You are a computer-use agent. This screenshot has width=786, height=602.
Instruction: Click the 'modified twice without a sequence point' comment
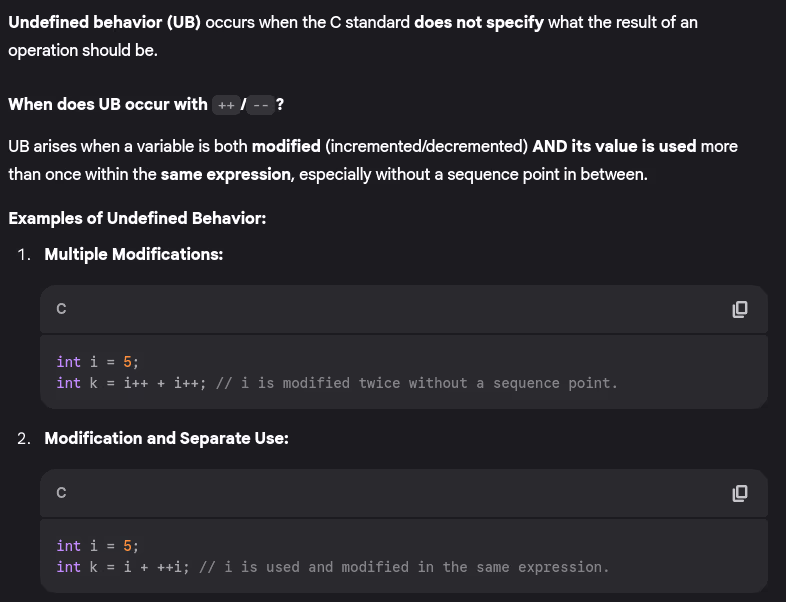[417, 383]
